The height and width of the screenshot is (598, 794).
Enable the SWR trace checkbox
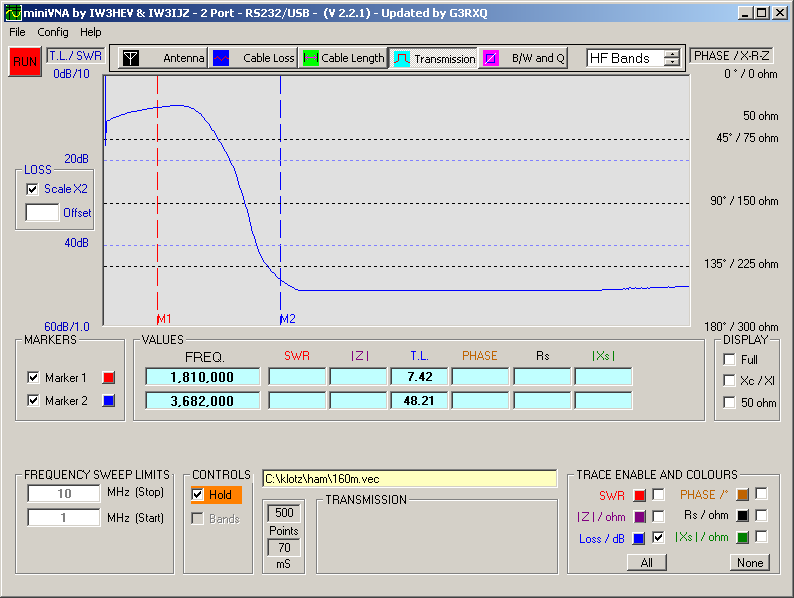click(x=658, y=494)
